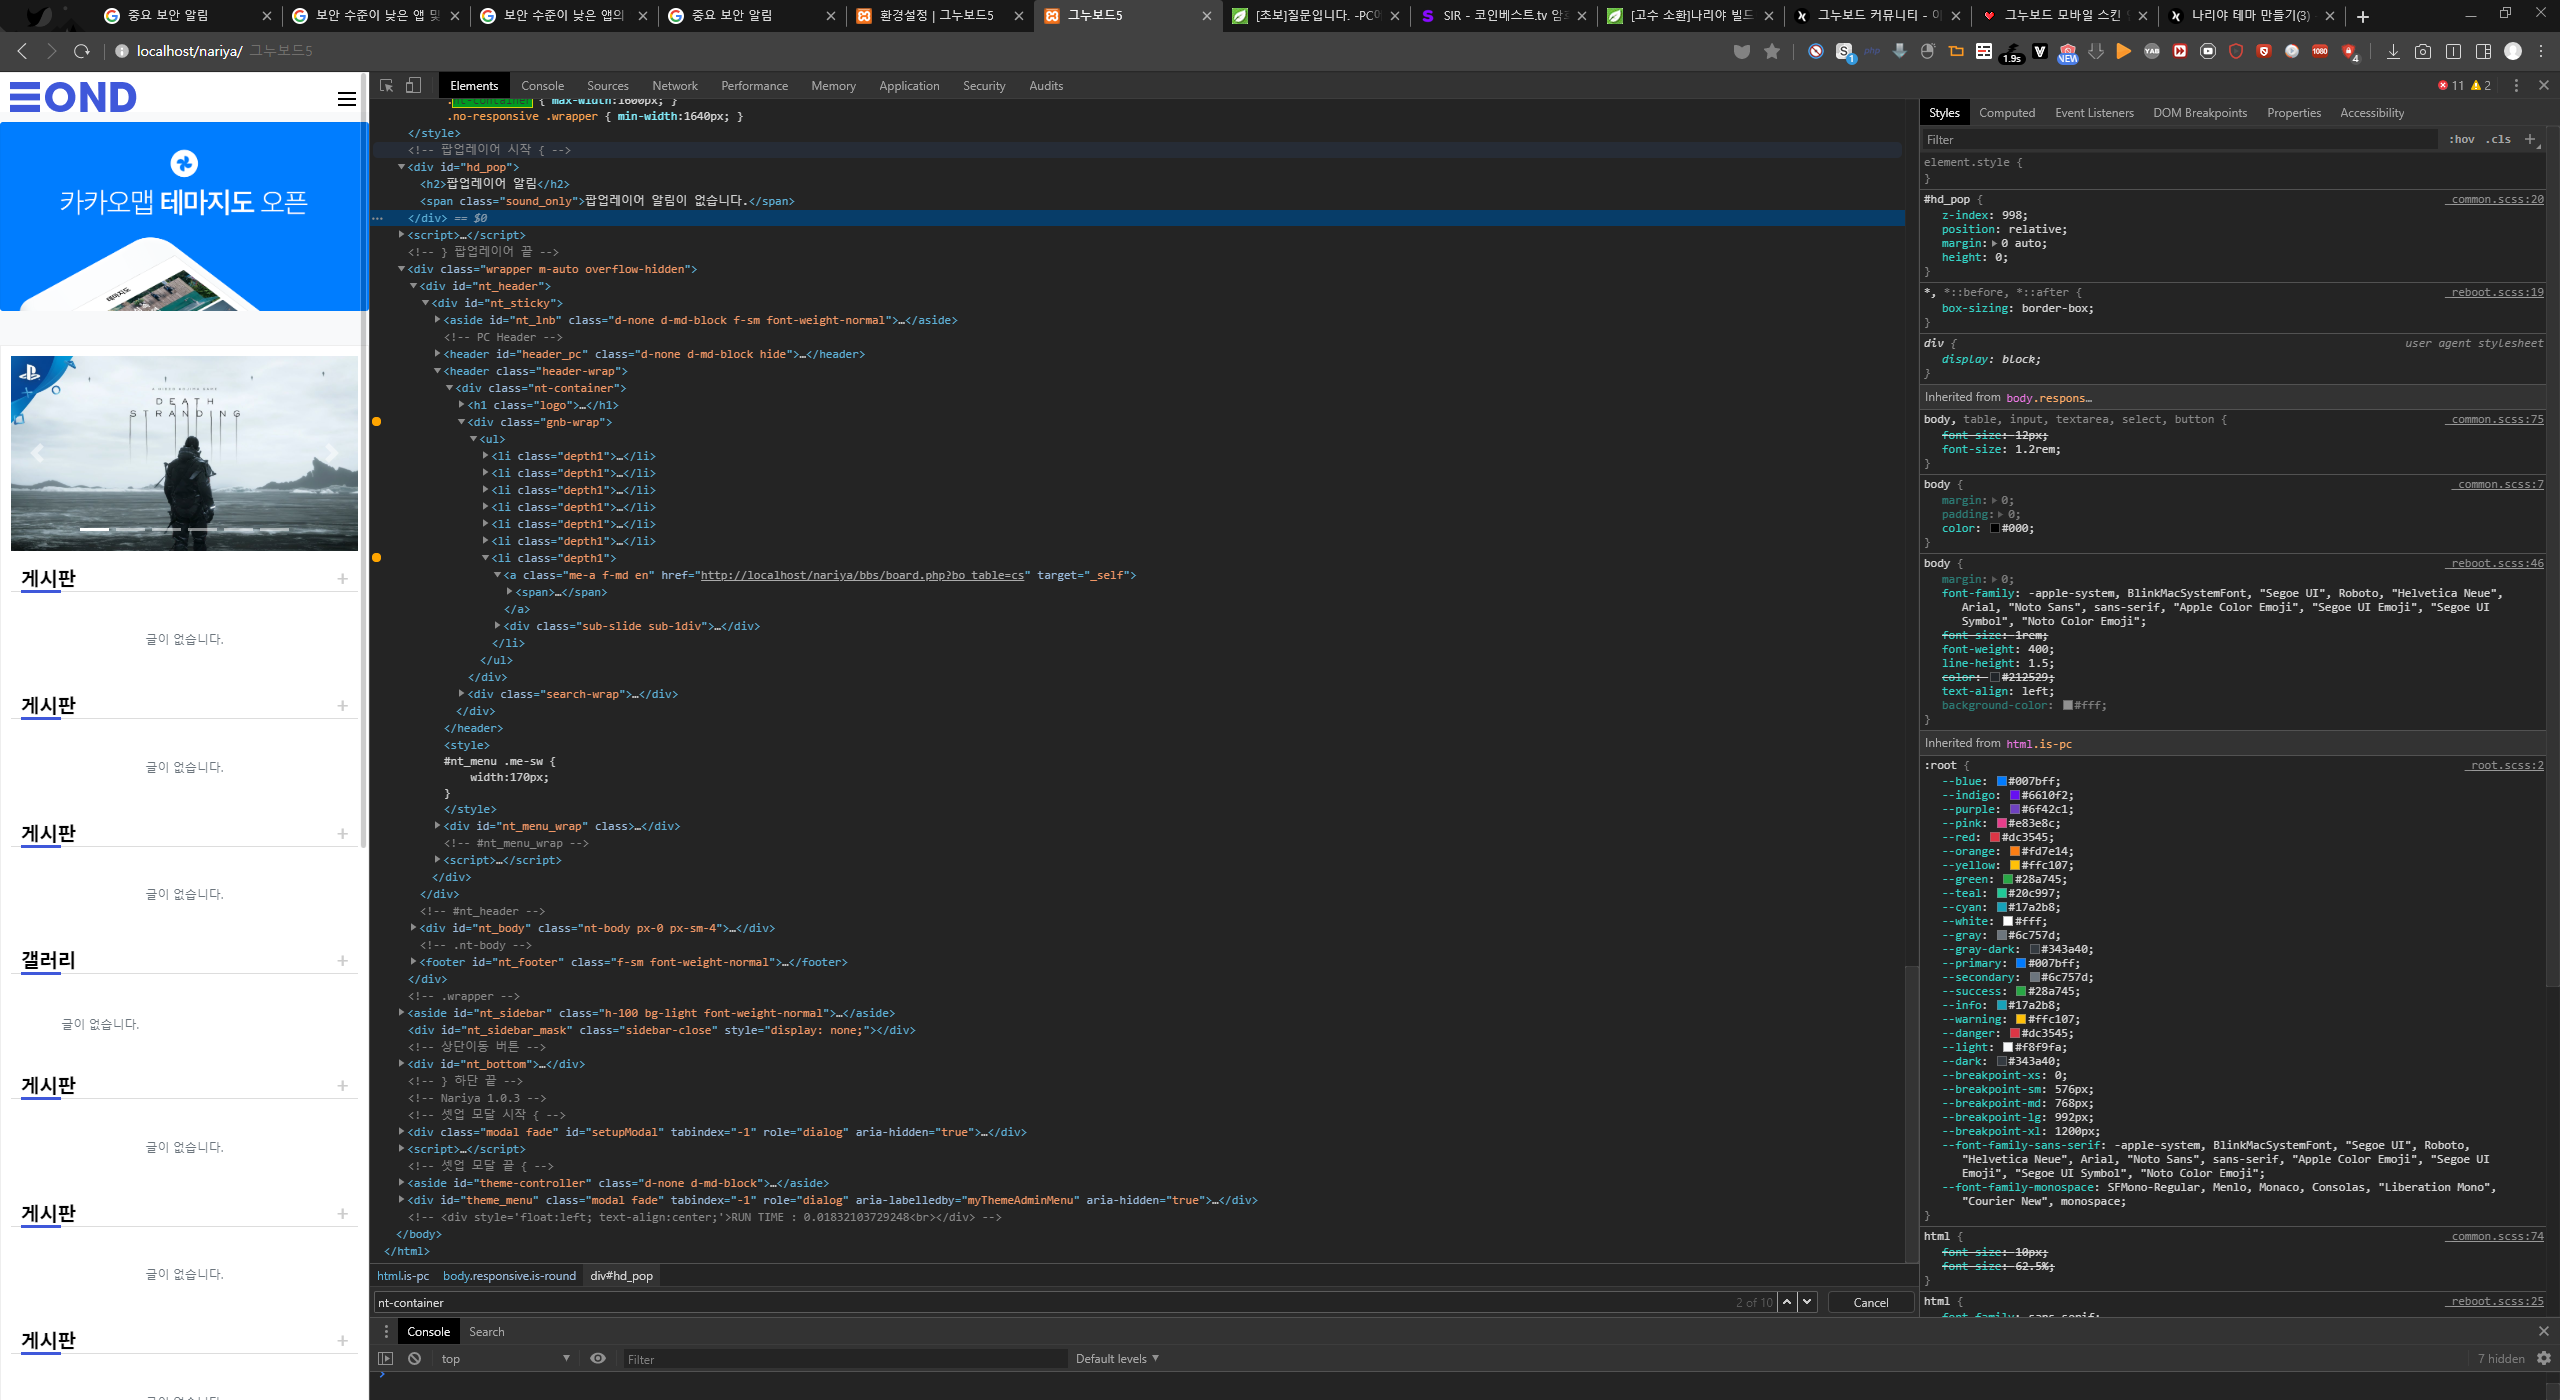Cancel the element search
Screen dimensions: 2560x1400
[x=1870, y=1302]
